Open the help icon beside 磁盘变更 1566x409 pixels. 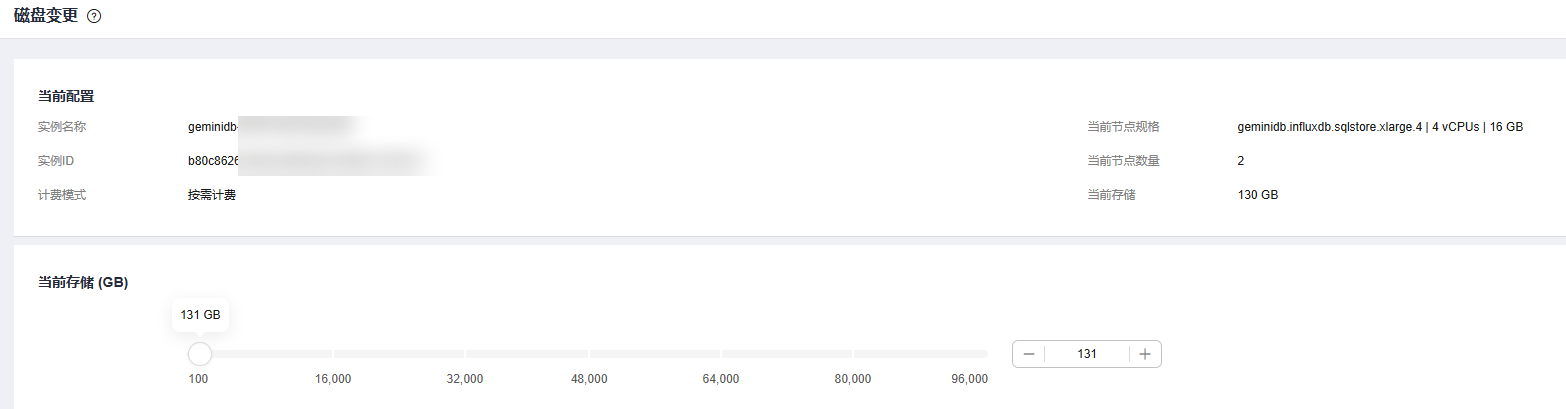coord(94,16)
